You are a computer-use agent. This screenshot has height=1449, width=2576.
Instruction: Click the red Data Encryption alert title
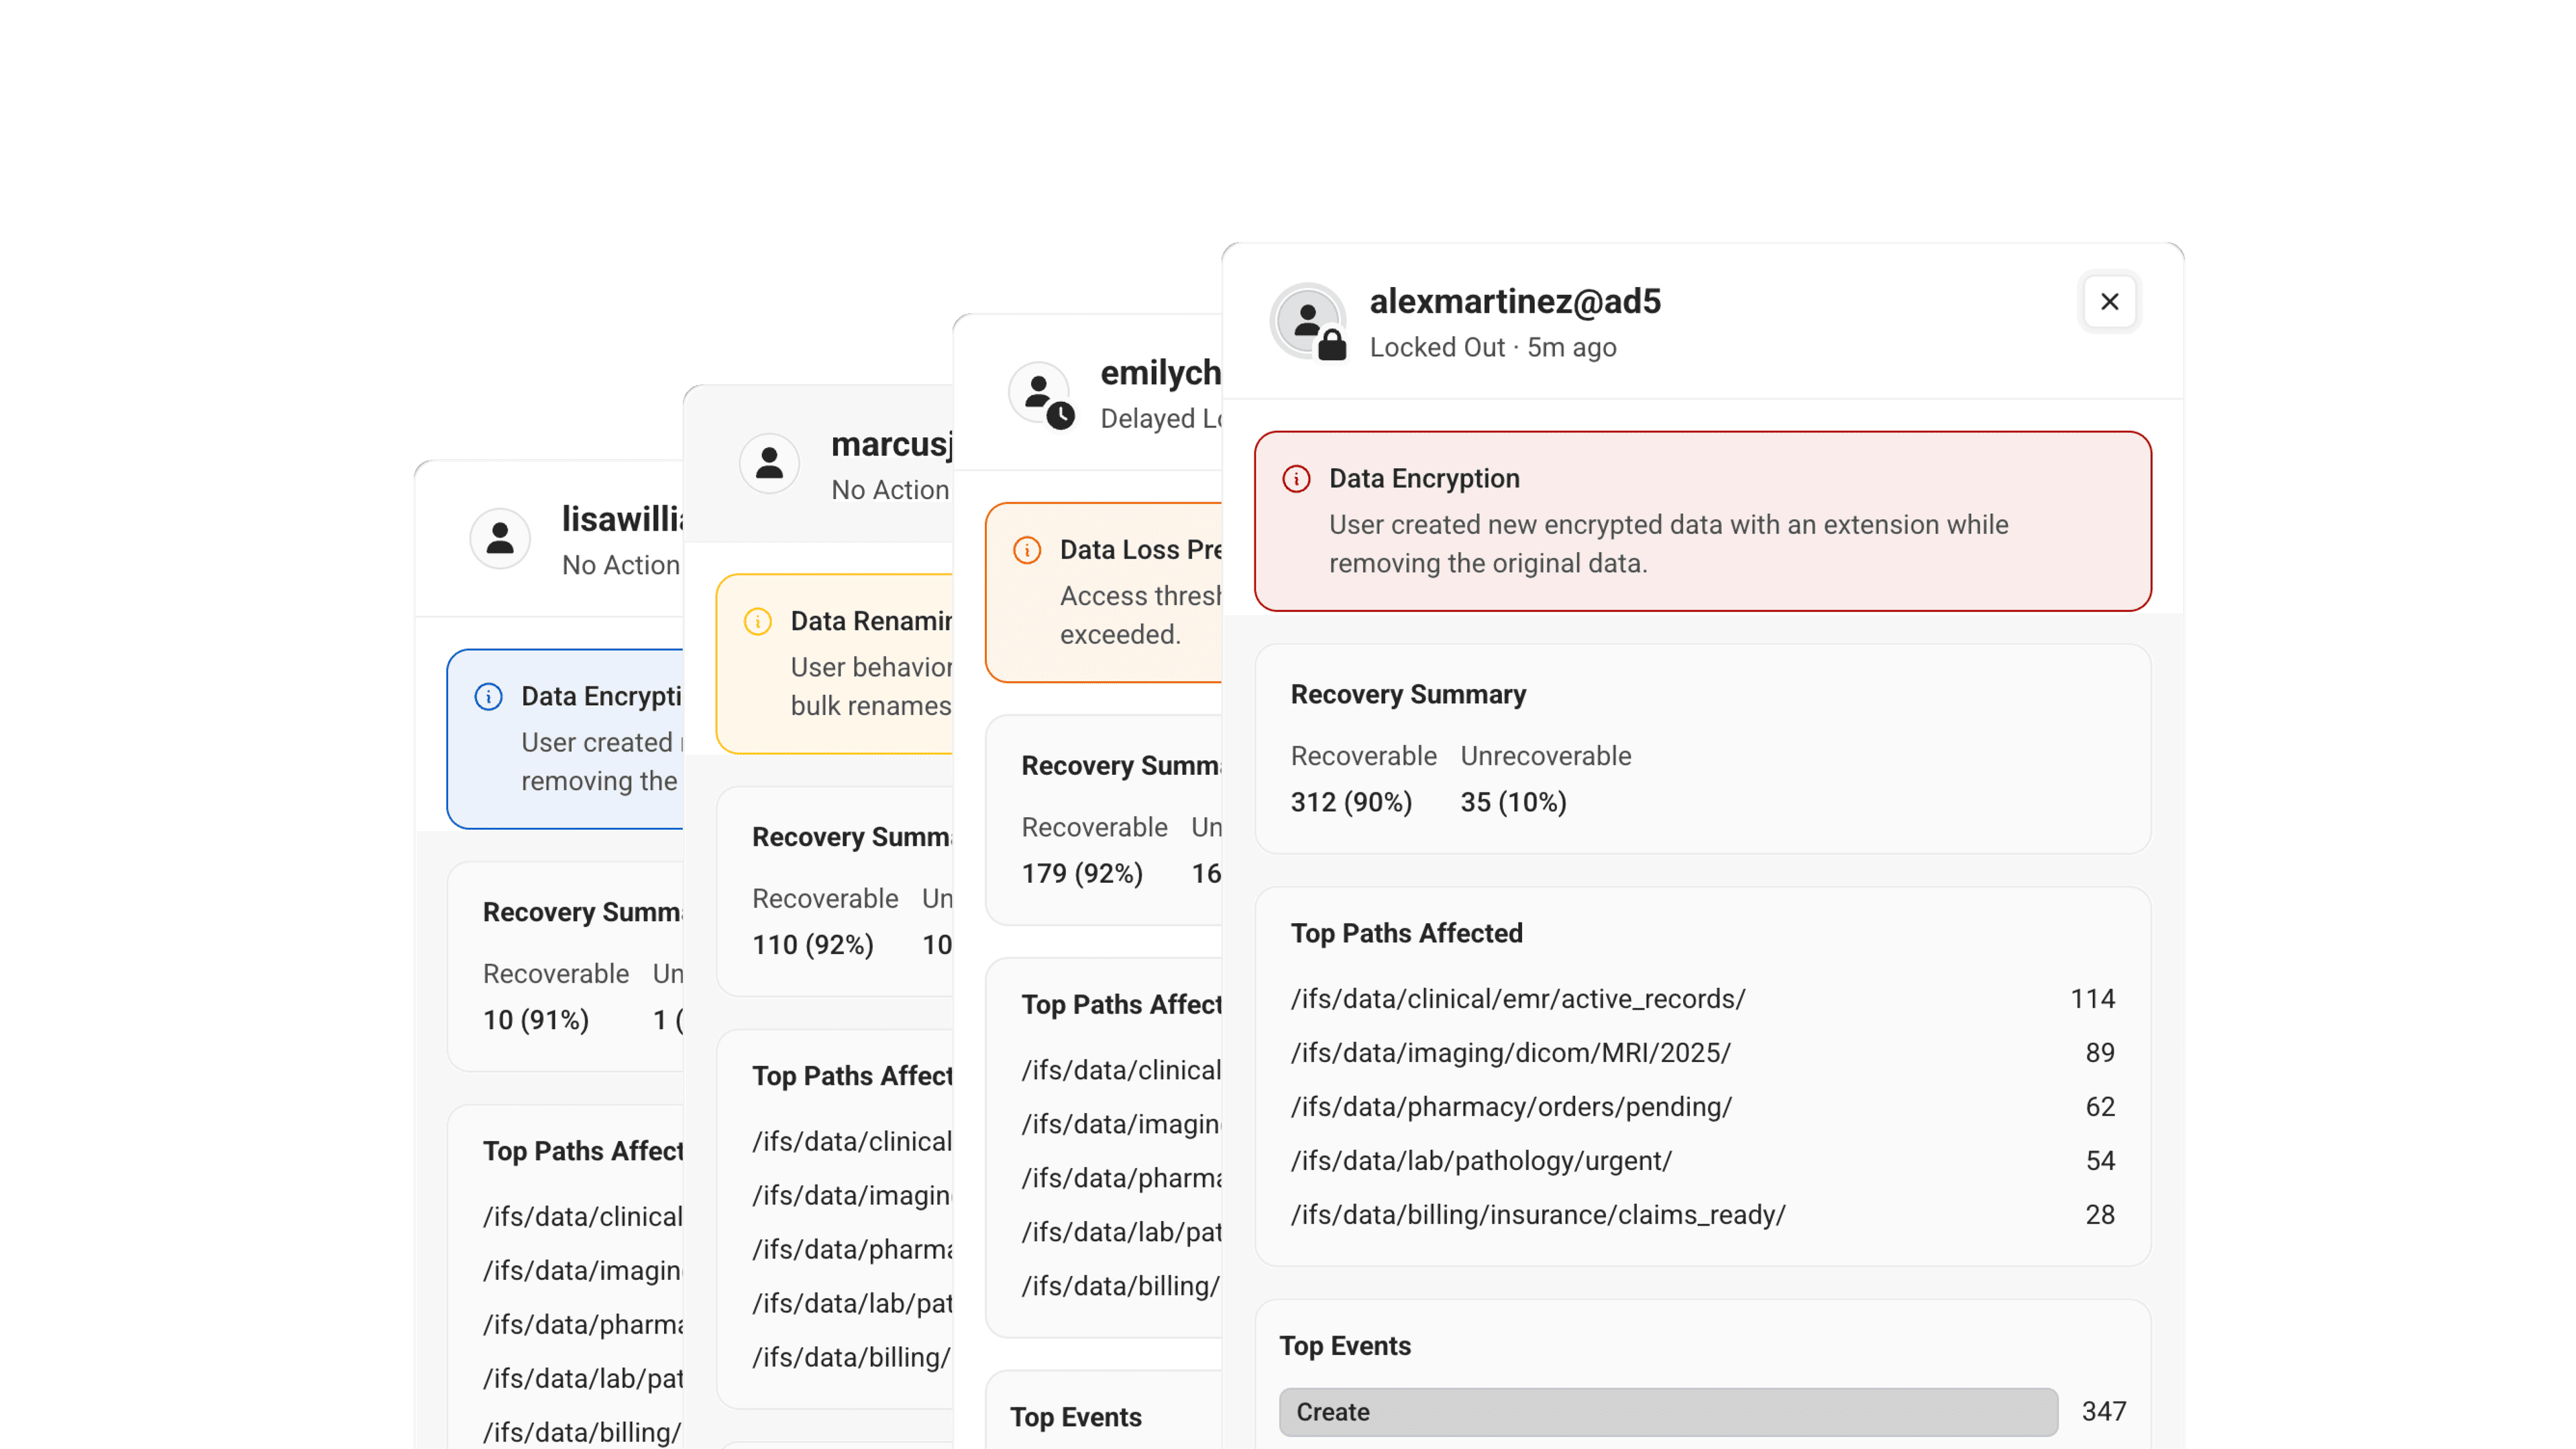tap(1424, 478)
